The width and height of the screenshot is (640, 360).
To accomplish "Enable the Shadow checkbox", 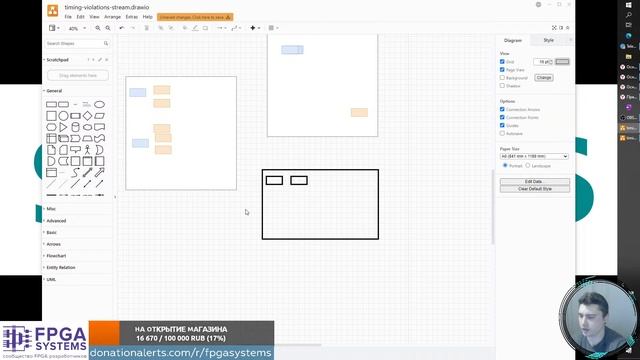I will point(502,86).
